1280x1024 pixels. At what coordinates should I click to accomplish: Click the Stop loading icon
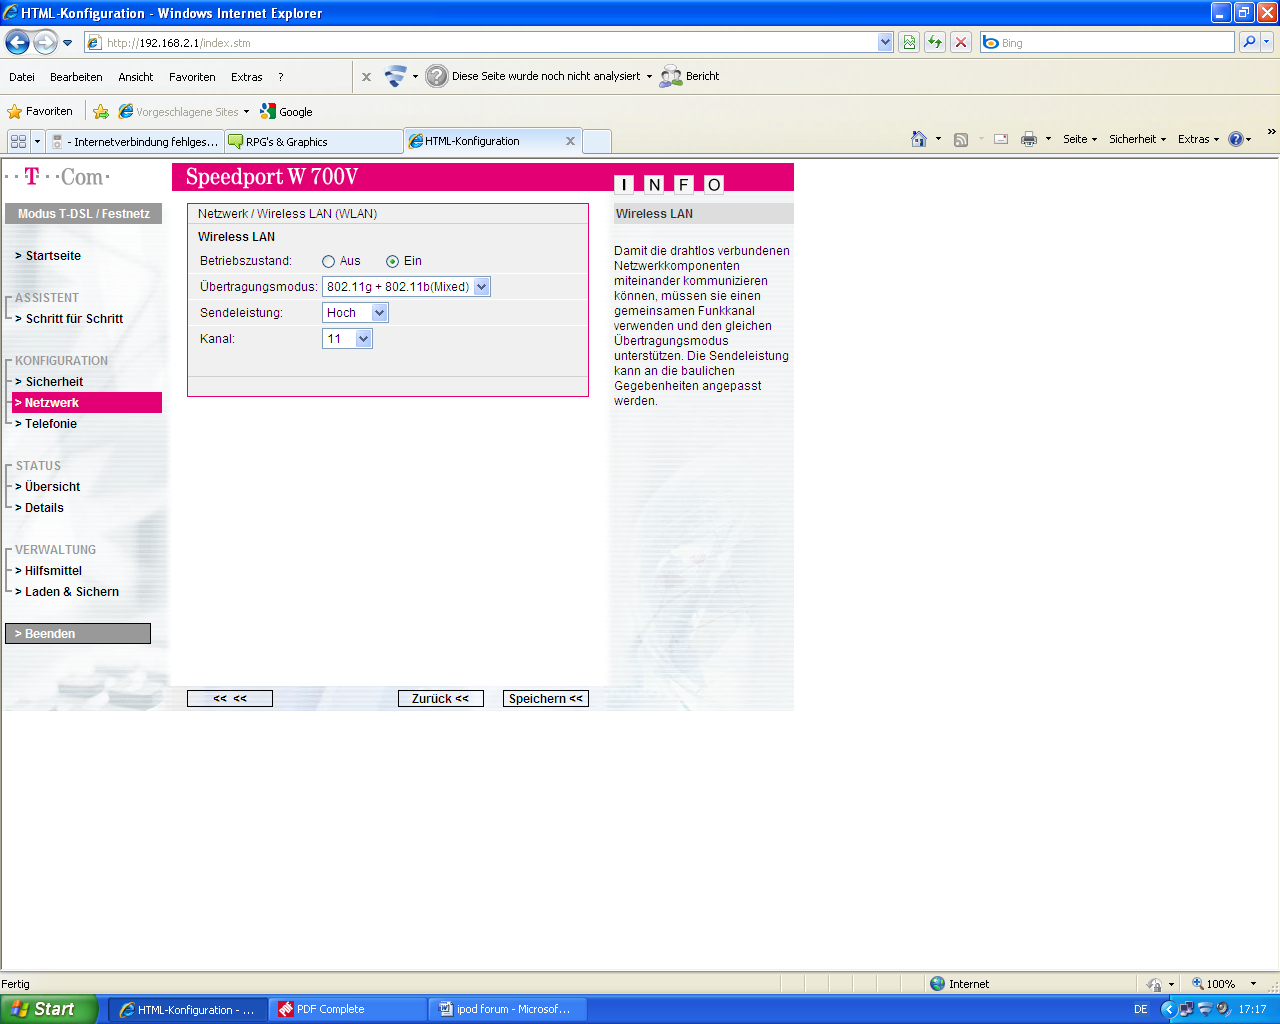point(961,42)
